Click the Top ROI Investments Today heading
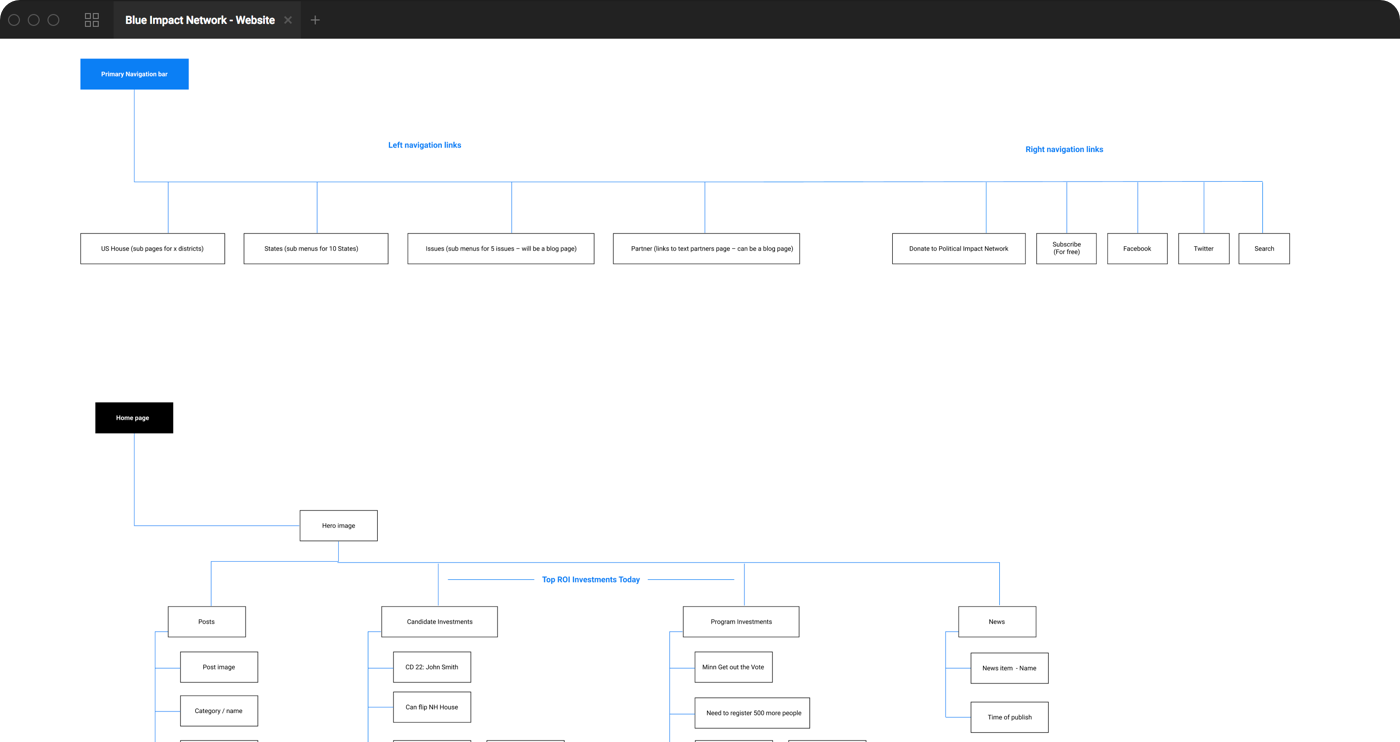Viewport: 1400px width, 742px height. click(591, 580)
